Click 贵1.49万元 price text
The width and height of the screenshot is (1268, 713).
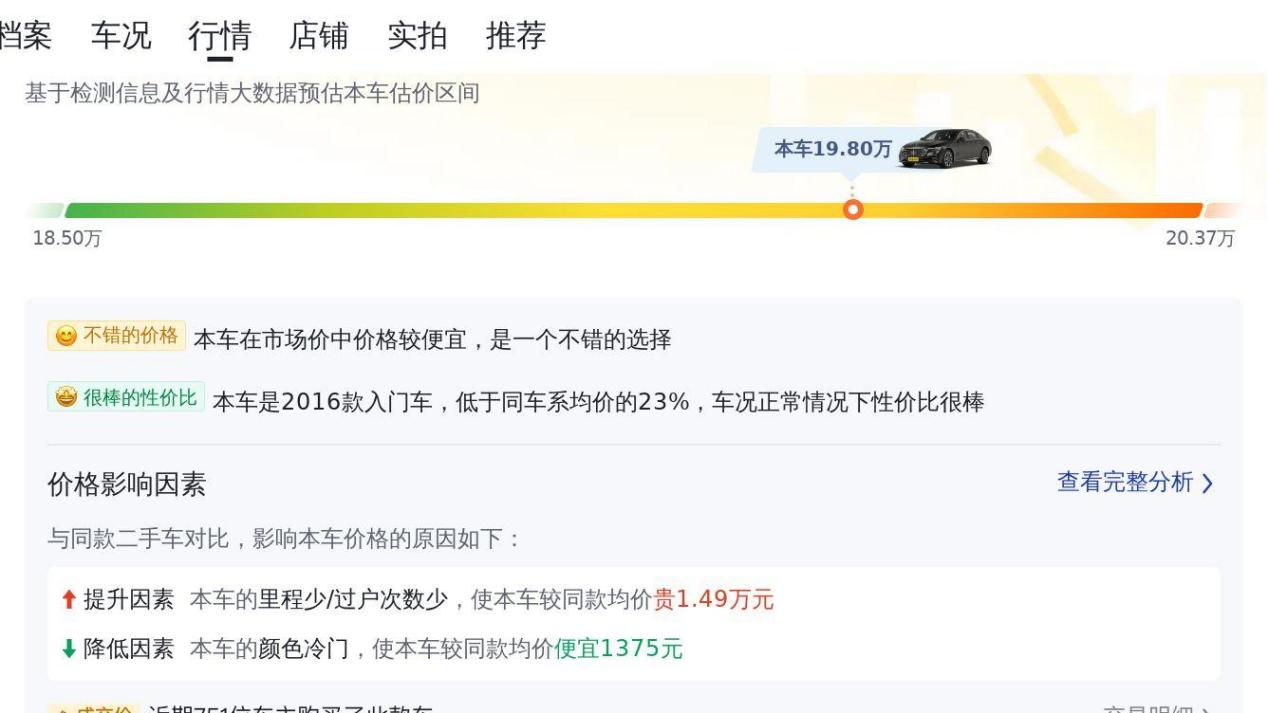714,600
